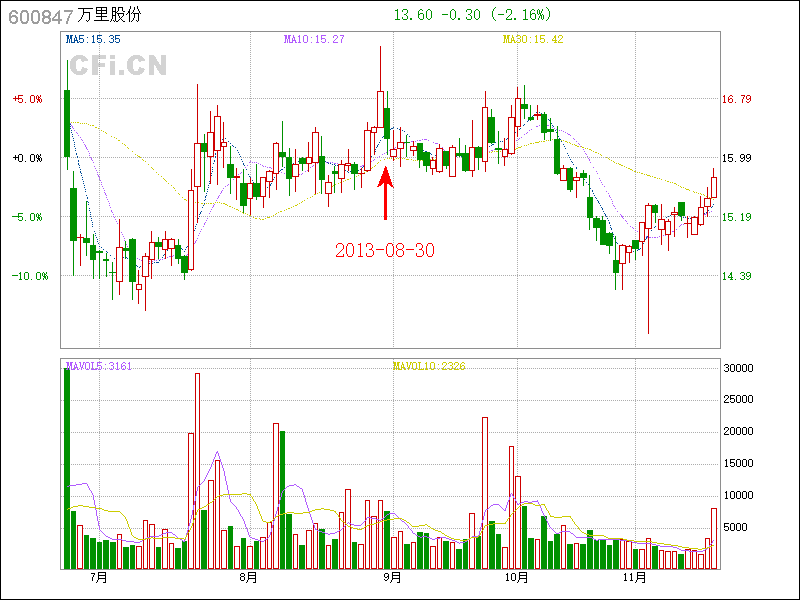Click the red arrow annotation marker
This screenshot has height=600, width=800.
(385, 193)
